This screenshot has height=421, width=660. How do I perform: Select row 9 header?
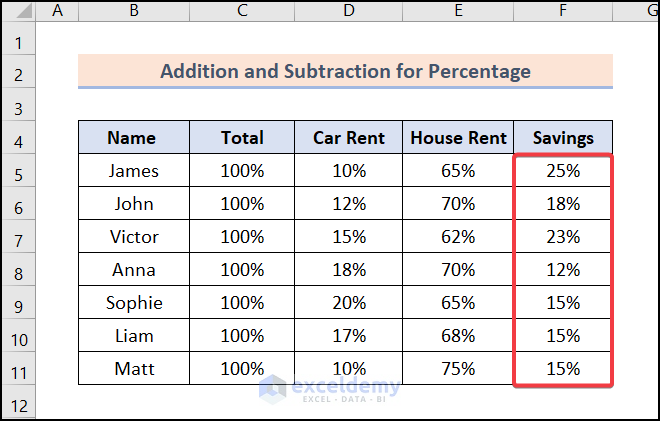[18, 303]
